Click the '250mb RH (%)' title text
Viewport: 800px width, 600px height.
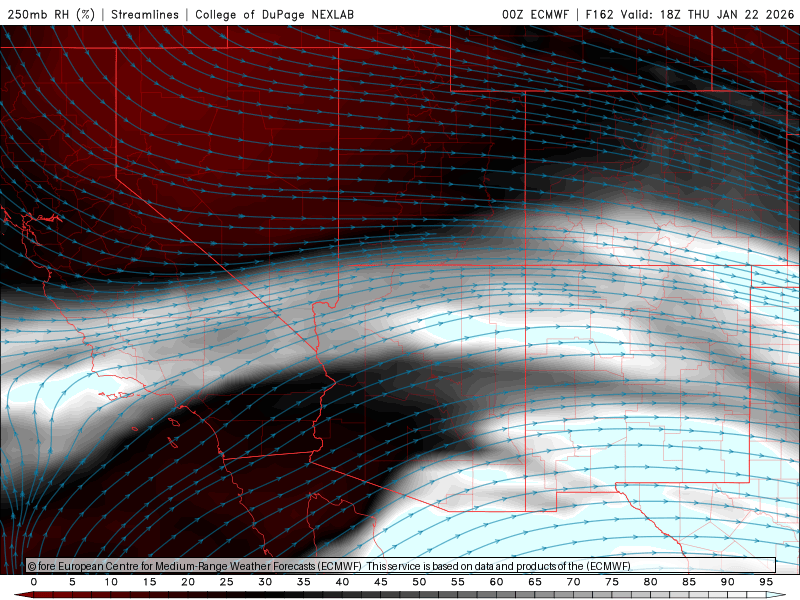(x=51, y=14)
